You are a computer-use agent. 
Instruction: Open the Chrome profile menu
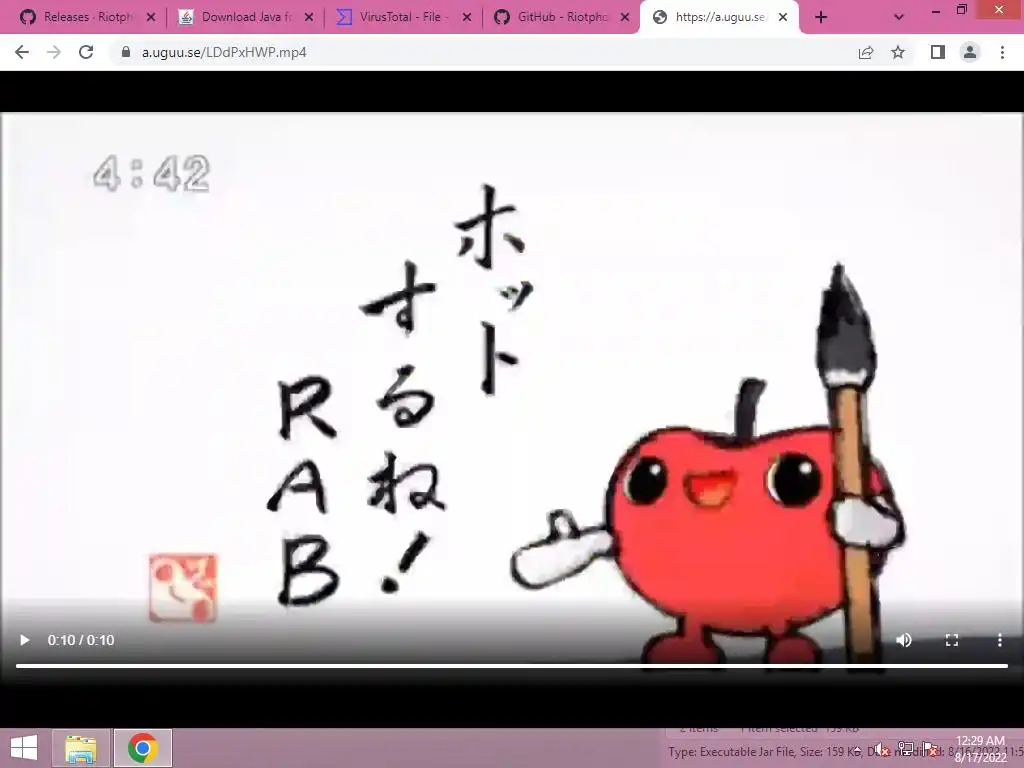(x=970, y=52)
